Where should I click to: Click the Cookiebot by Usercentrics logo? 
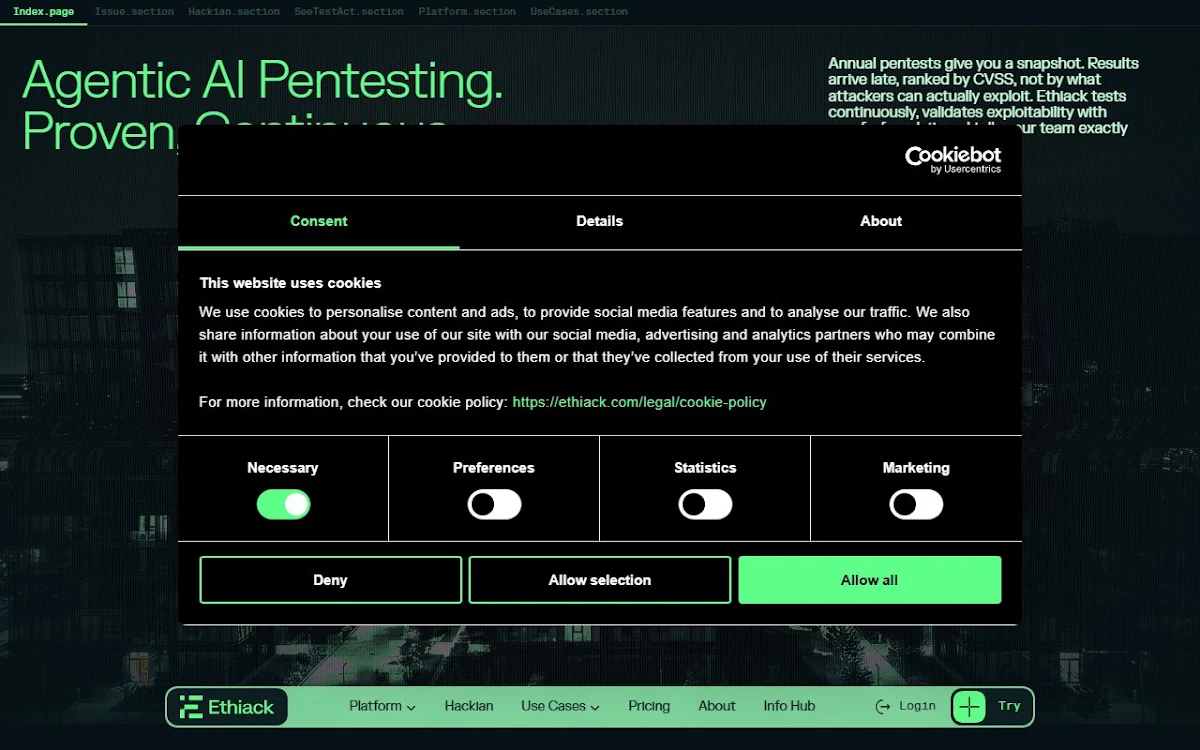click(x=952, y=159)
